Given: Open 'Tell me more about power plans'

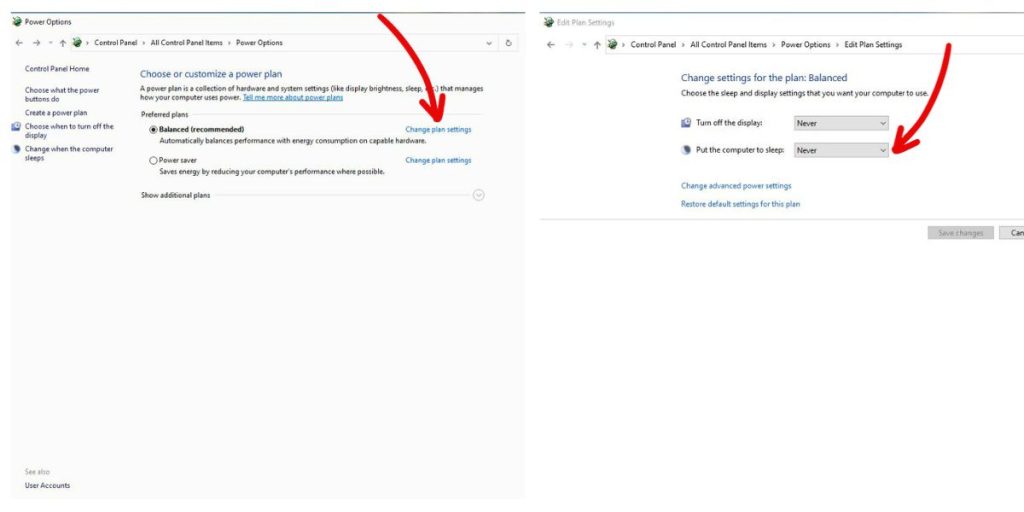Looking at the screenshot, I should point(293,98).
